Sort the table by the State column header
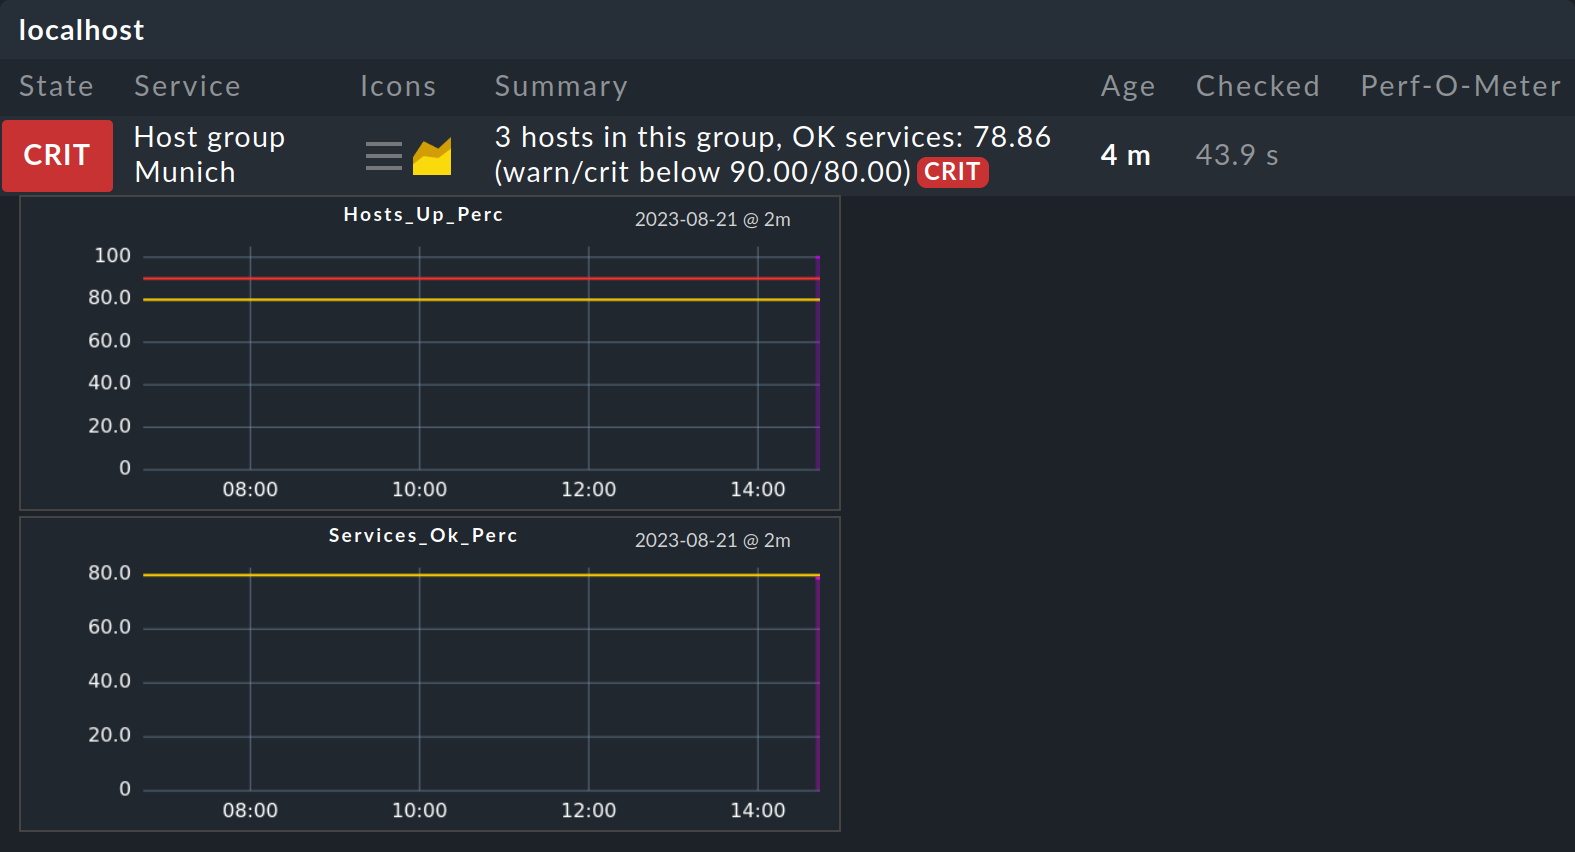1575x852 pixels. click(x=56, y=86)
